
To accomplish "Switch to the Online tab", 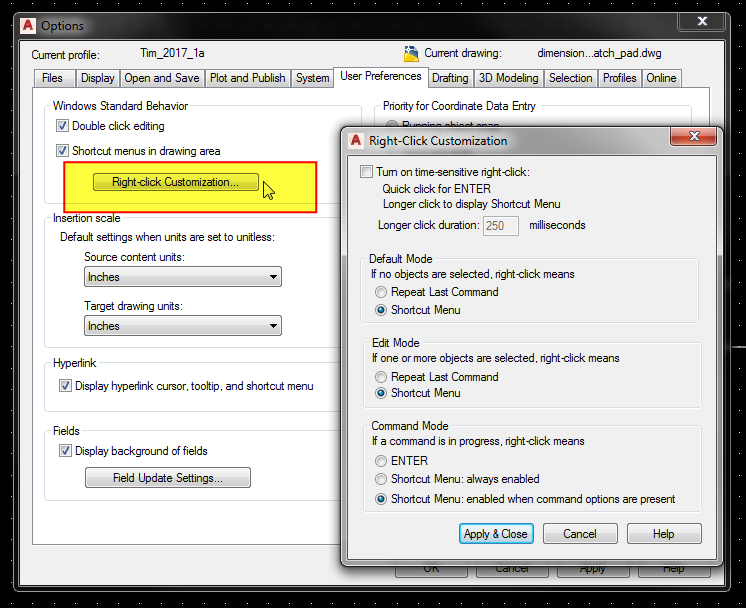I will tap(661, 78).
